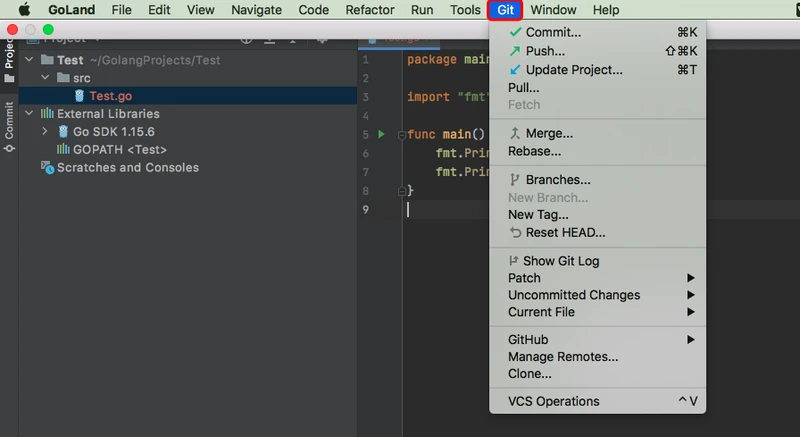800x437 pixels.
Task: Open the Patch submenu
Action: pos(597,278)
